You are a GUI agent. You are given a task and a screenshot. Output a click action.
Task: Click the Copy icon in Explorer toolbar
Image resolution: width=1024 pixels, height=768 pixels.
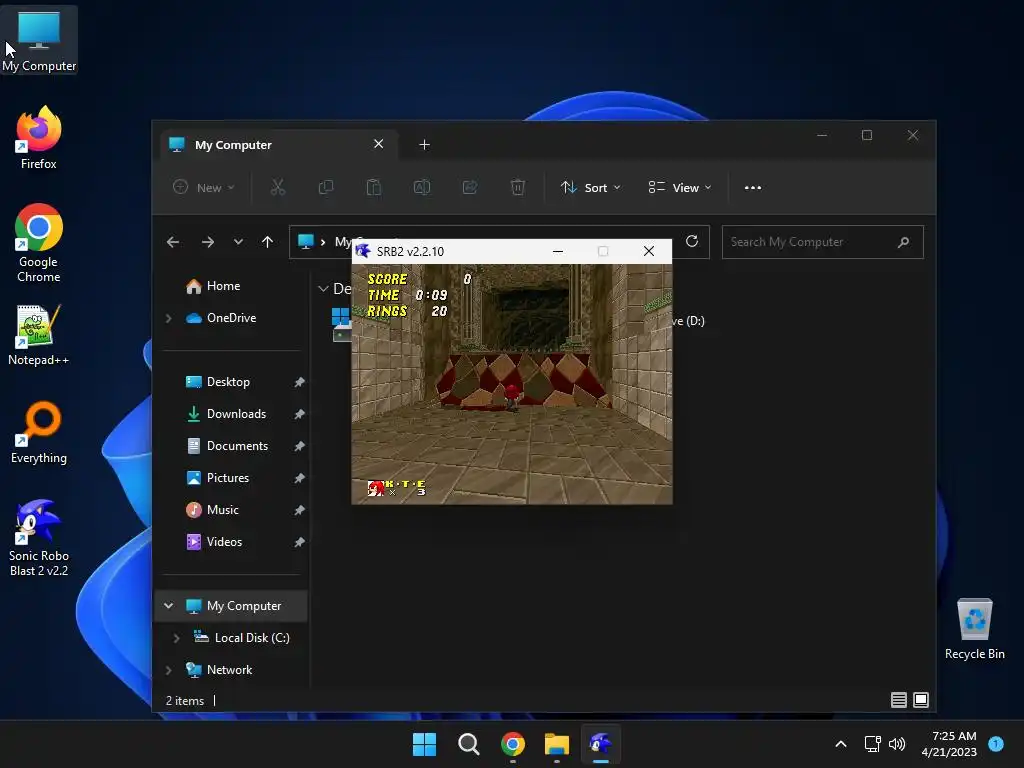click(x=326, y=187)
